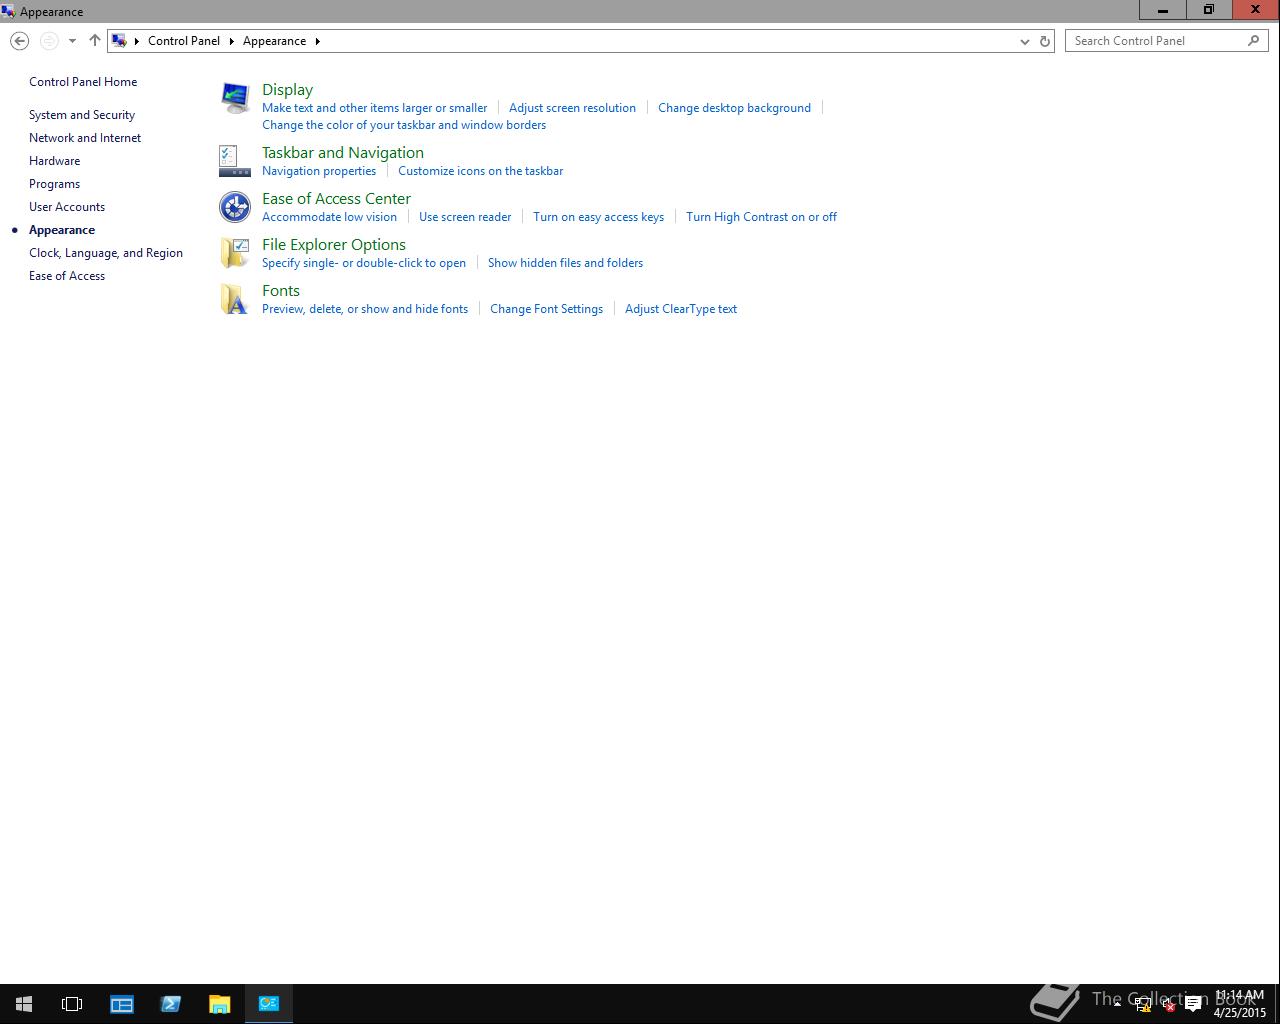The width and height of the screenshot is (1280, 1024).
Task: Click Make text and other items larger or smaller
Action: (374, 108)
